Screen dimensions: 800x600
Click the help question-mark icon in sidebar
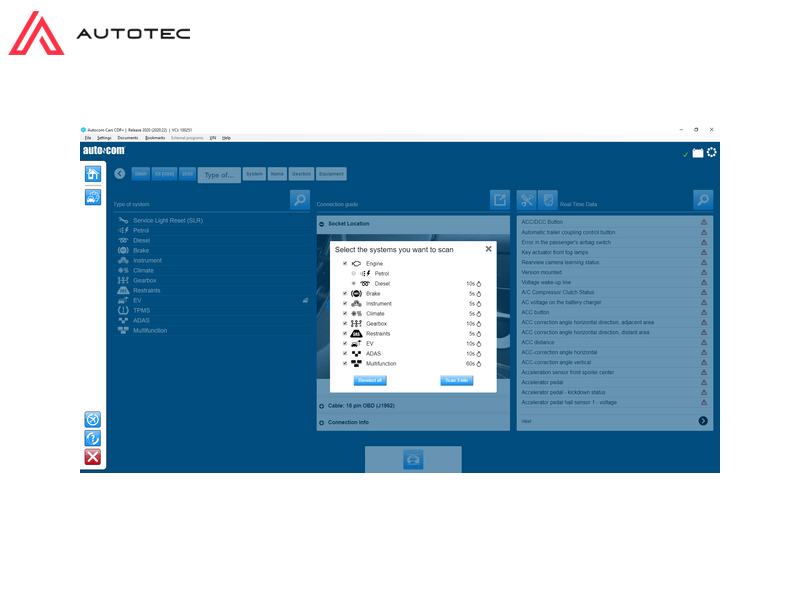pyautogui.click(x=93, y=438)
